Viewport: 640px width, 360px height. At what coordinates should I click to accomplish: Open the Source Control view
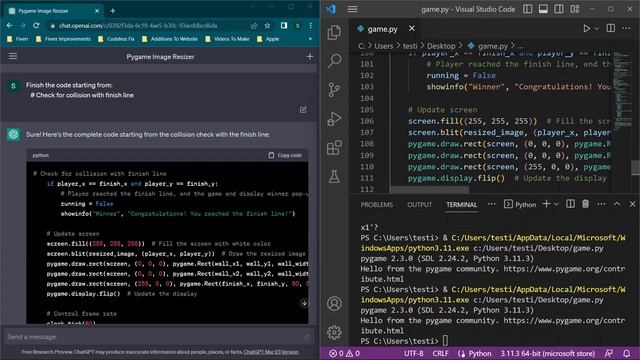[334, 89]
